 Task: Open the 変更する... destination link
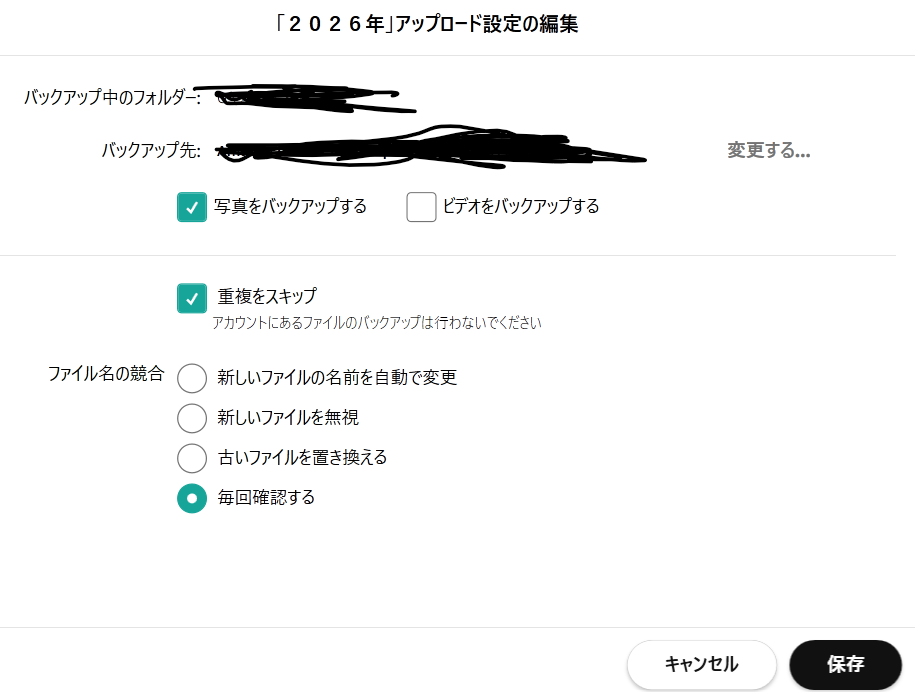(768, 151)
